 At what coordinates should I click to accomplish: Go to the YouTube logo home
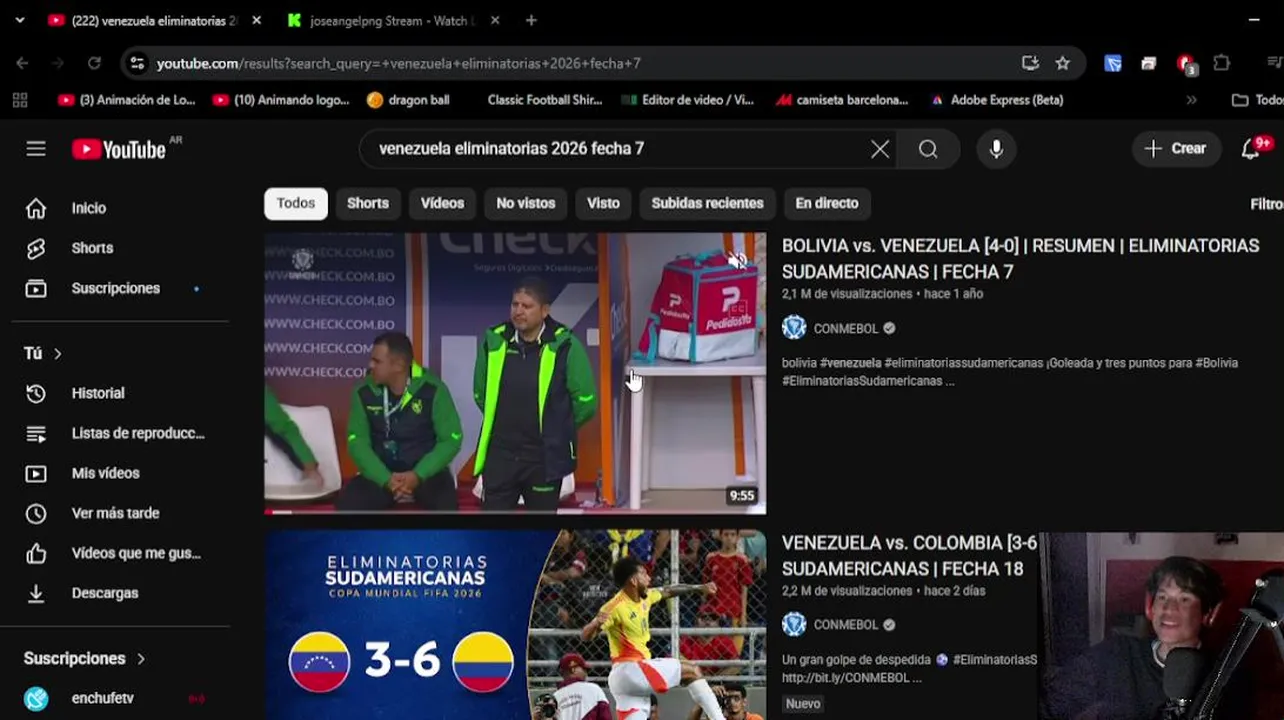[118, 149]
